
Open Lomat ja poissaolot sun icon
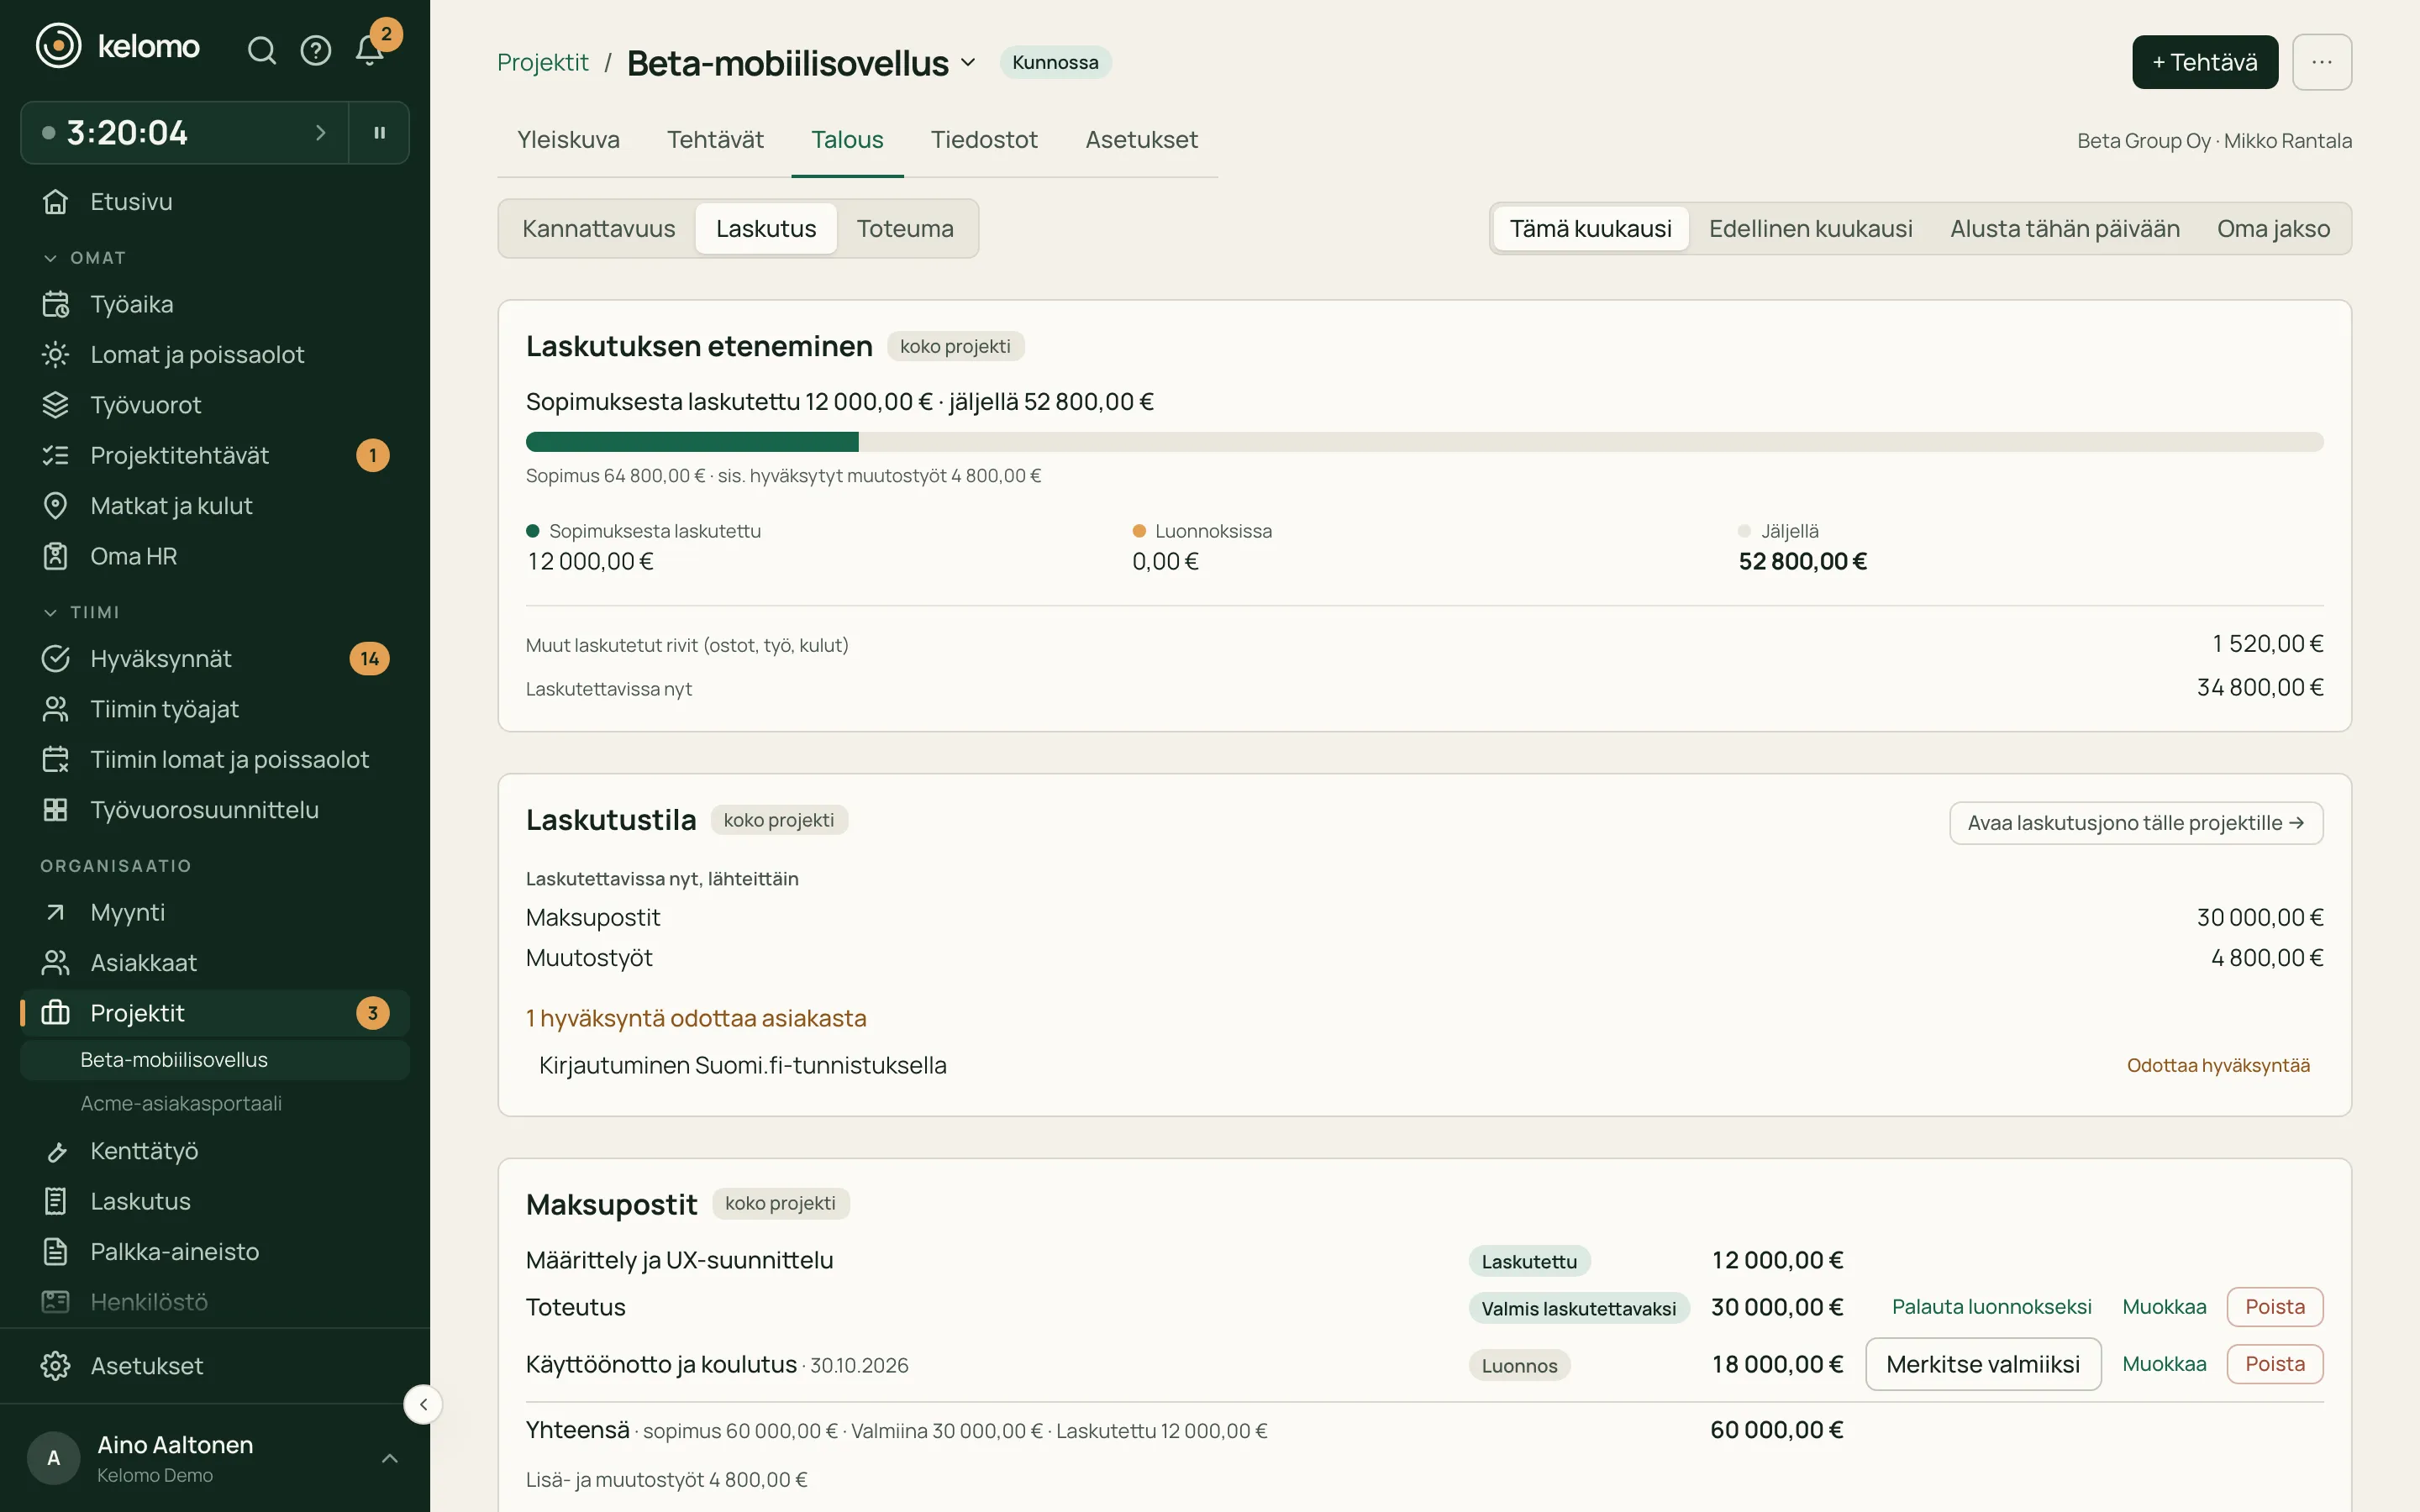pyautogui.click(x=56, y=354)
